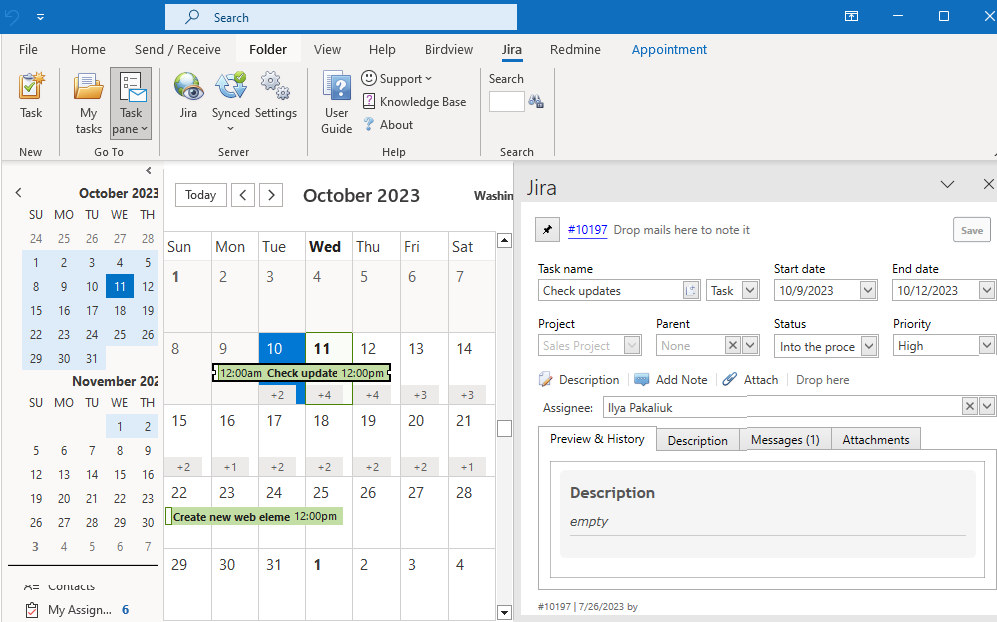Open My tasks folder icon
997x622 pixels.
point(88,103)
